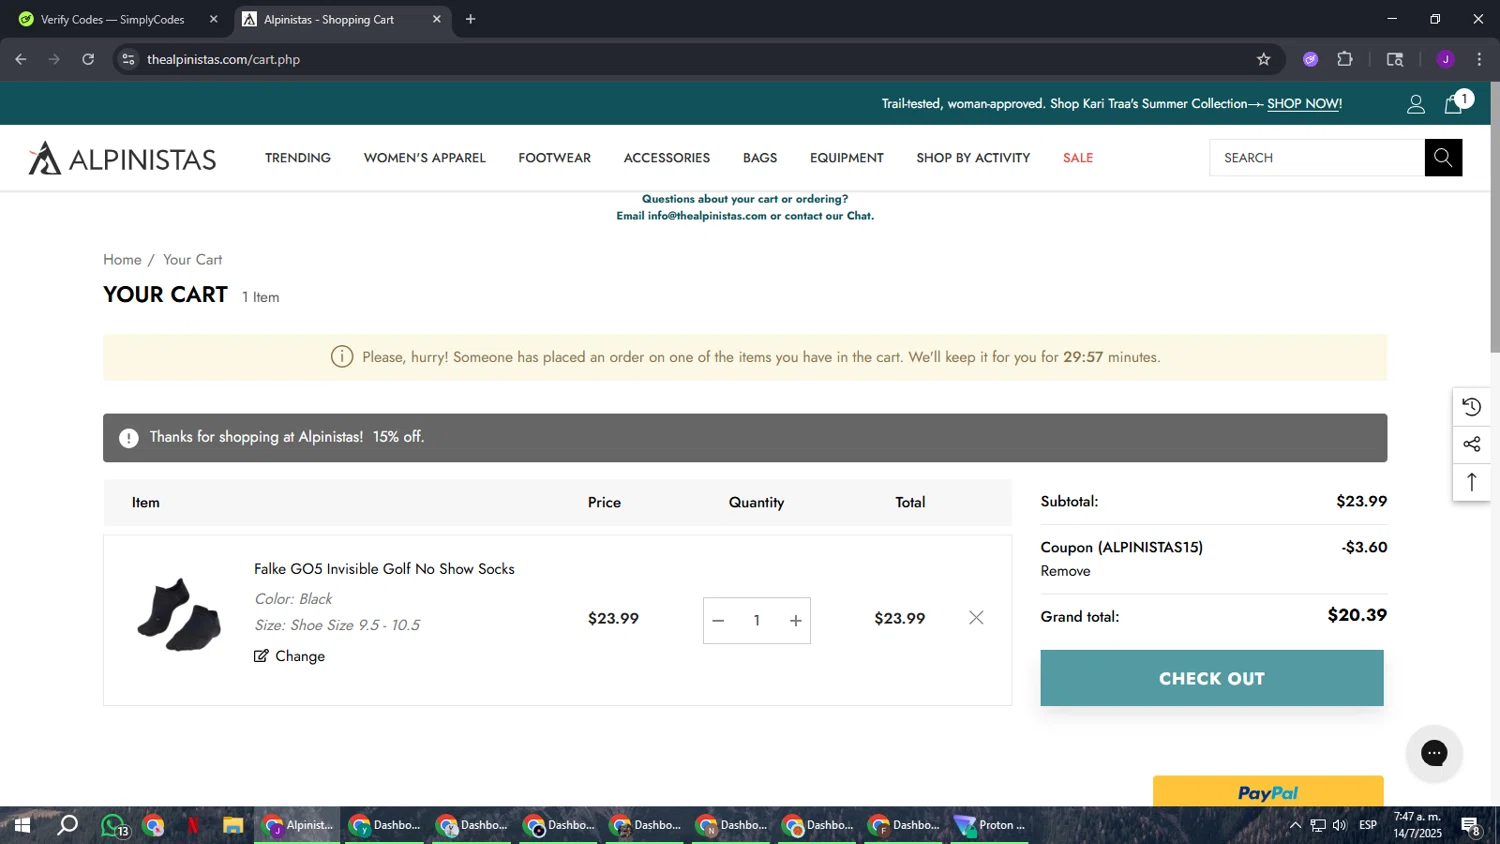Screen dimensions: 1500x844
Task: Click the Change edit icon link
Action: [x=290, y=656]
